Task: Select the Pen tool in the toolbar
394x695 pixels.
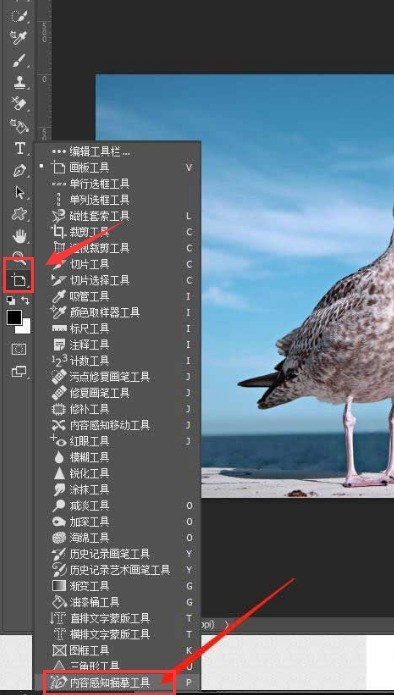Action: coord(19,171)
